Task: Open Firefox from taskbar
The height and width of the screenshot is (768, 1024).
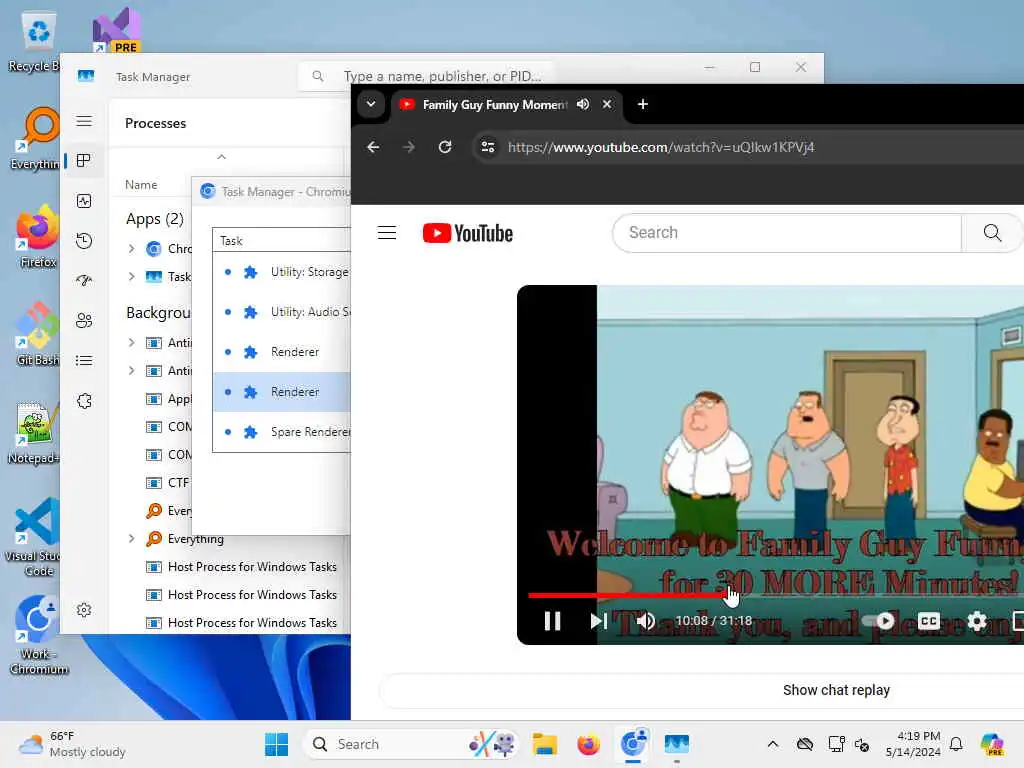Action: click(x=588, y=744)
